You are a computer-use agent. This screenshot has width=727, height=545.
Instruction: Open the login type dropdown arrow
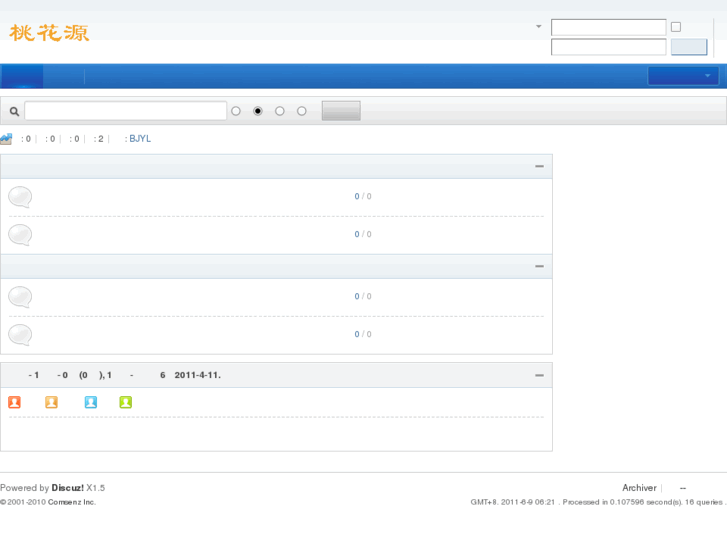click(539, 26)
